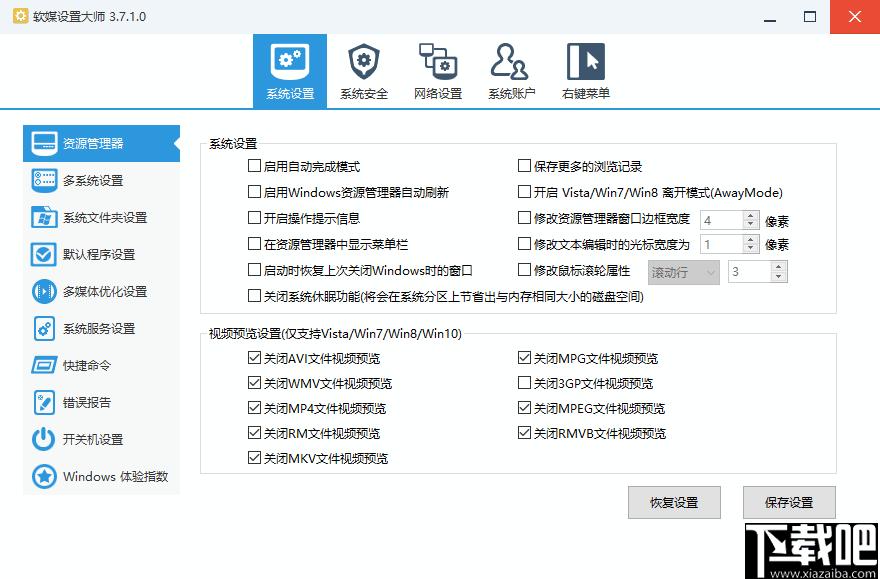880x579 pixels.
Task: Click 保存设置 button
Action: pos(789,502)
